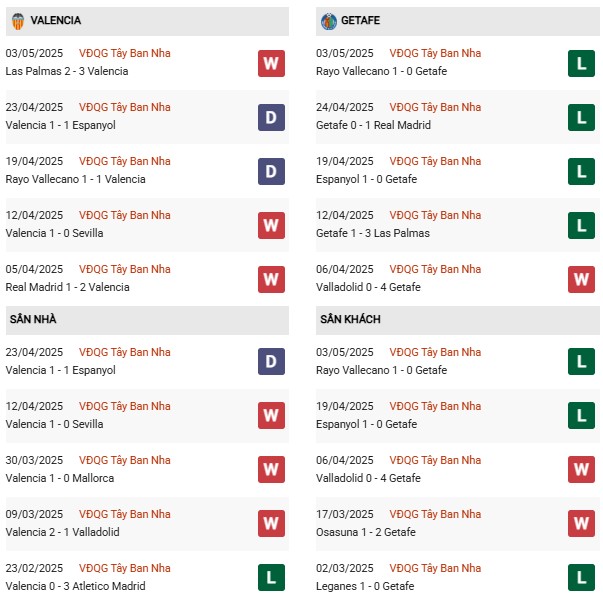Viewport: 603px width, 598px height.
Task: Open Espanyol 1 - 0 Getafe match under SÂN KHÁCH
Action: click(x=366, y=424)
